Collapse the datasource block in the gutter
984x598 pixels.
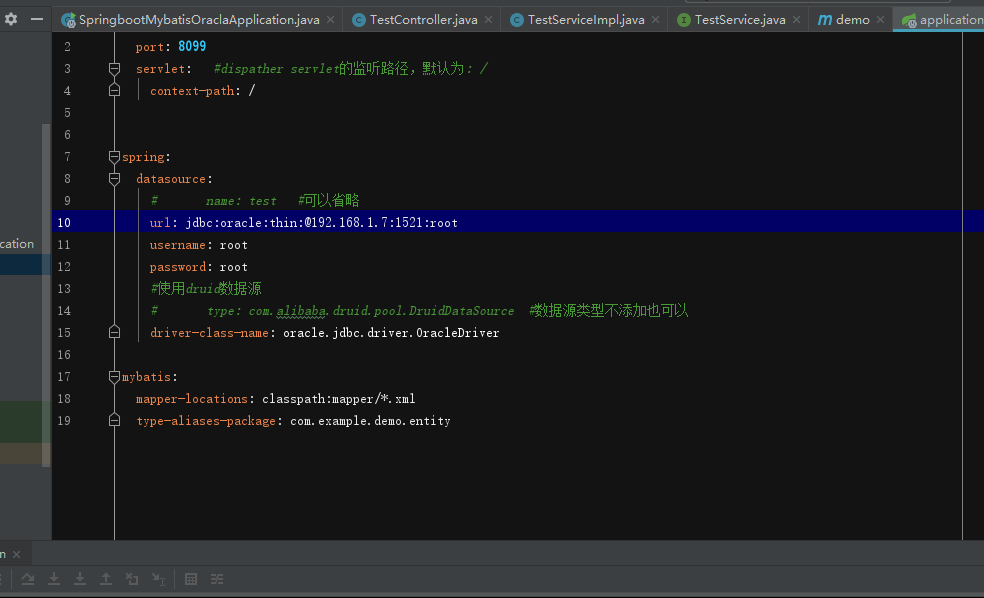(113, 178)
